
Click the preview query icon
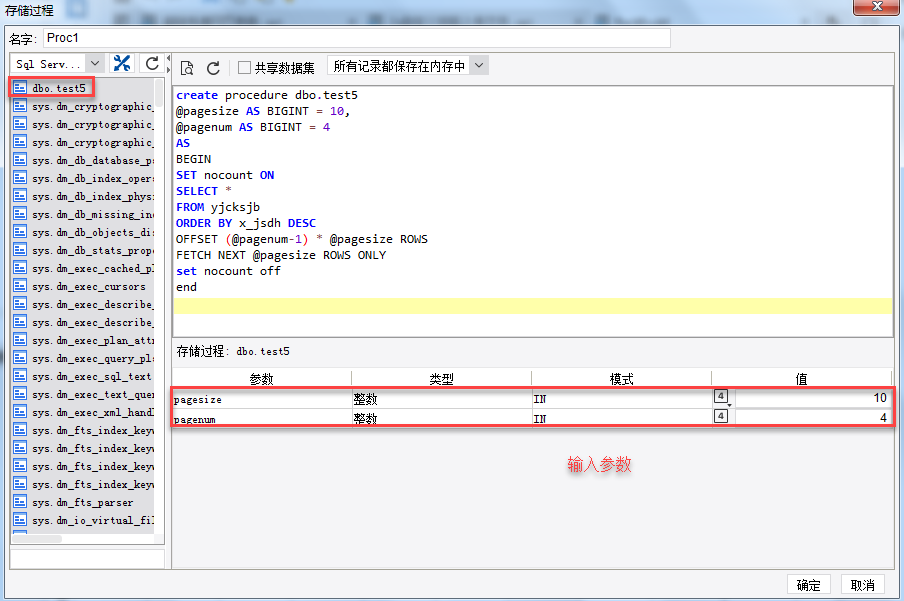coord(187,68)
